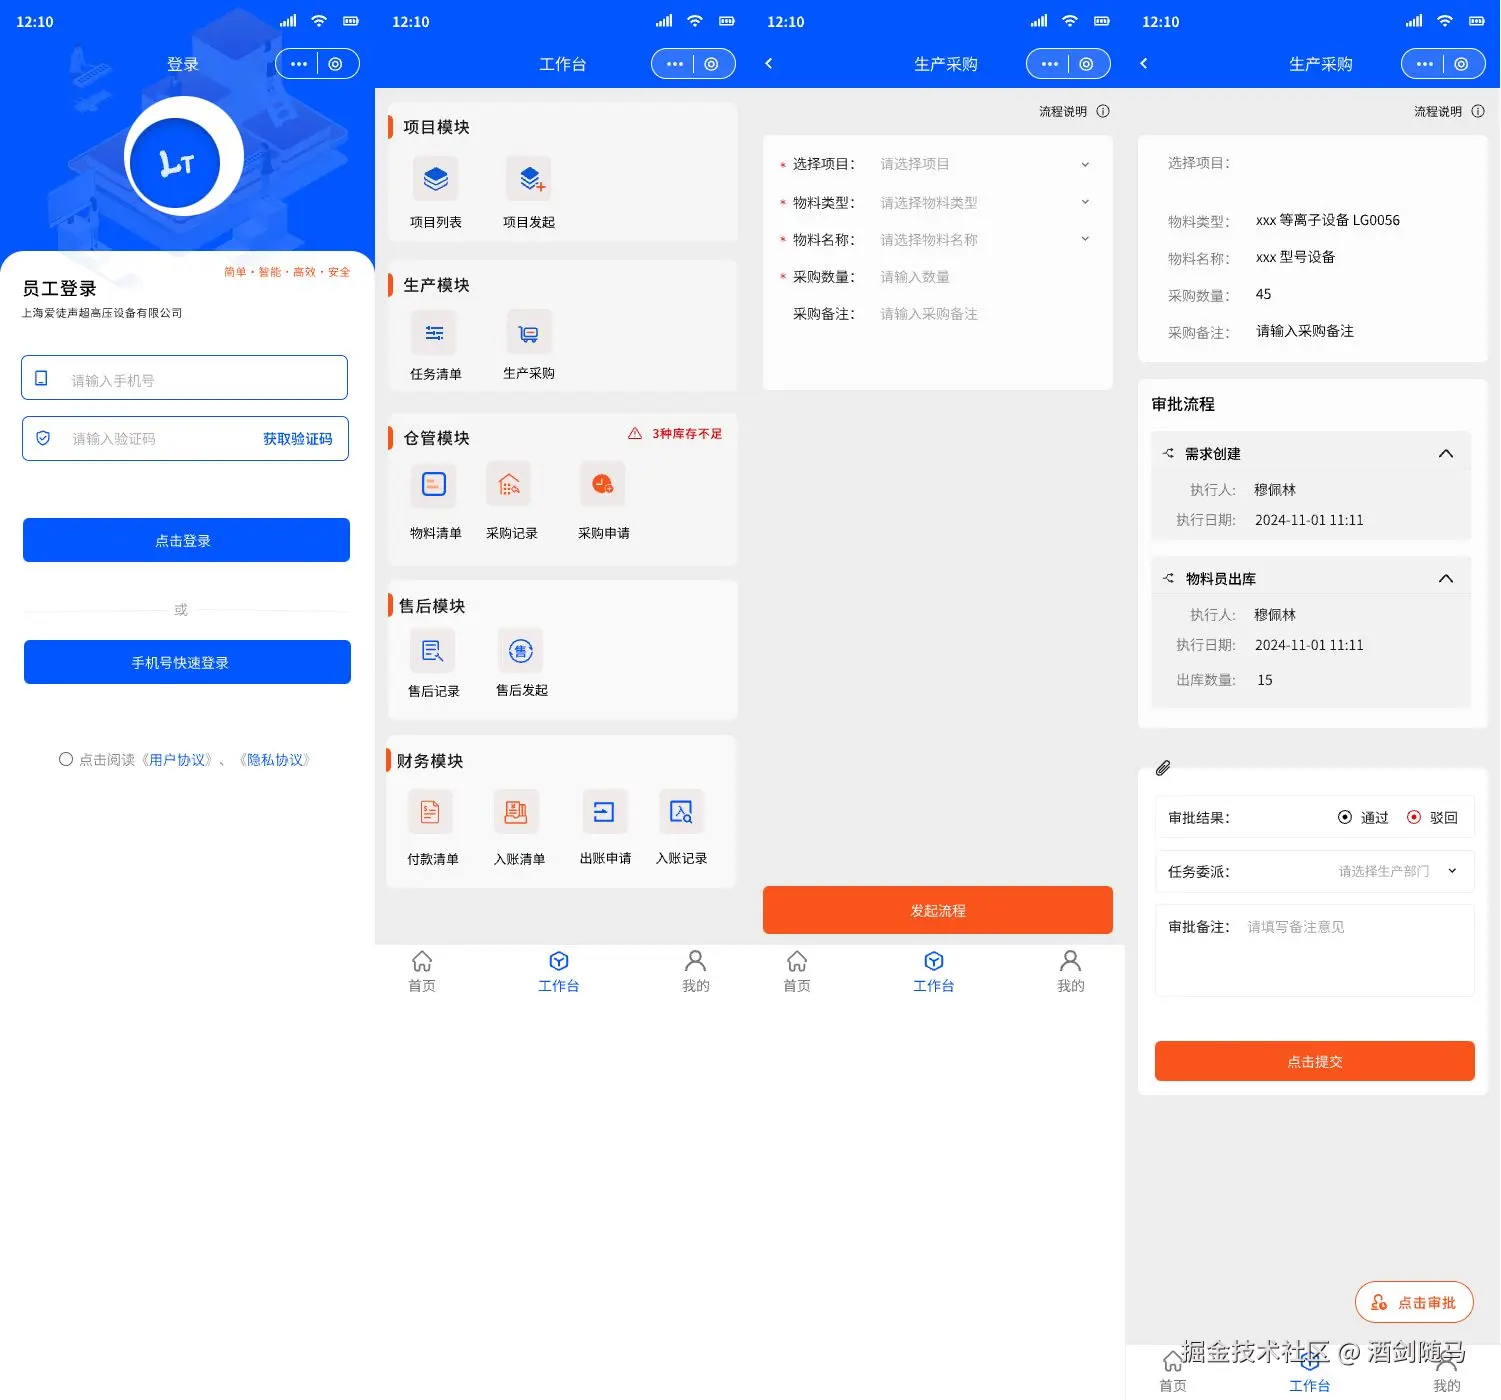Open the 入账记录 icon
The width and height of the screenshot is (1501, 1400).
(x=681, y=812)
